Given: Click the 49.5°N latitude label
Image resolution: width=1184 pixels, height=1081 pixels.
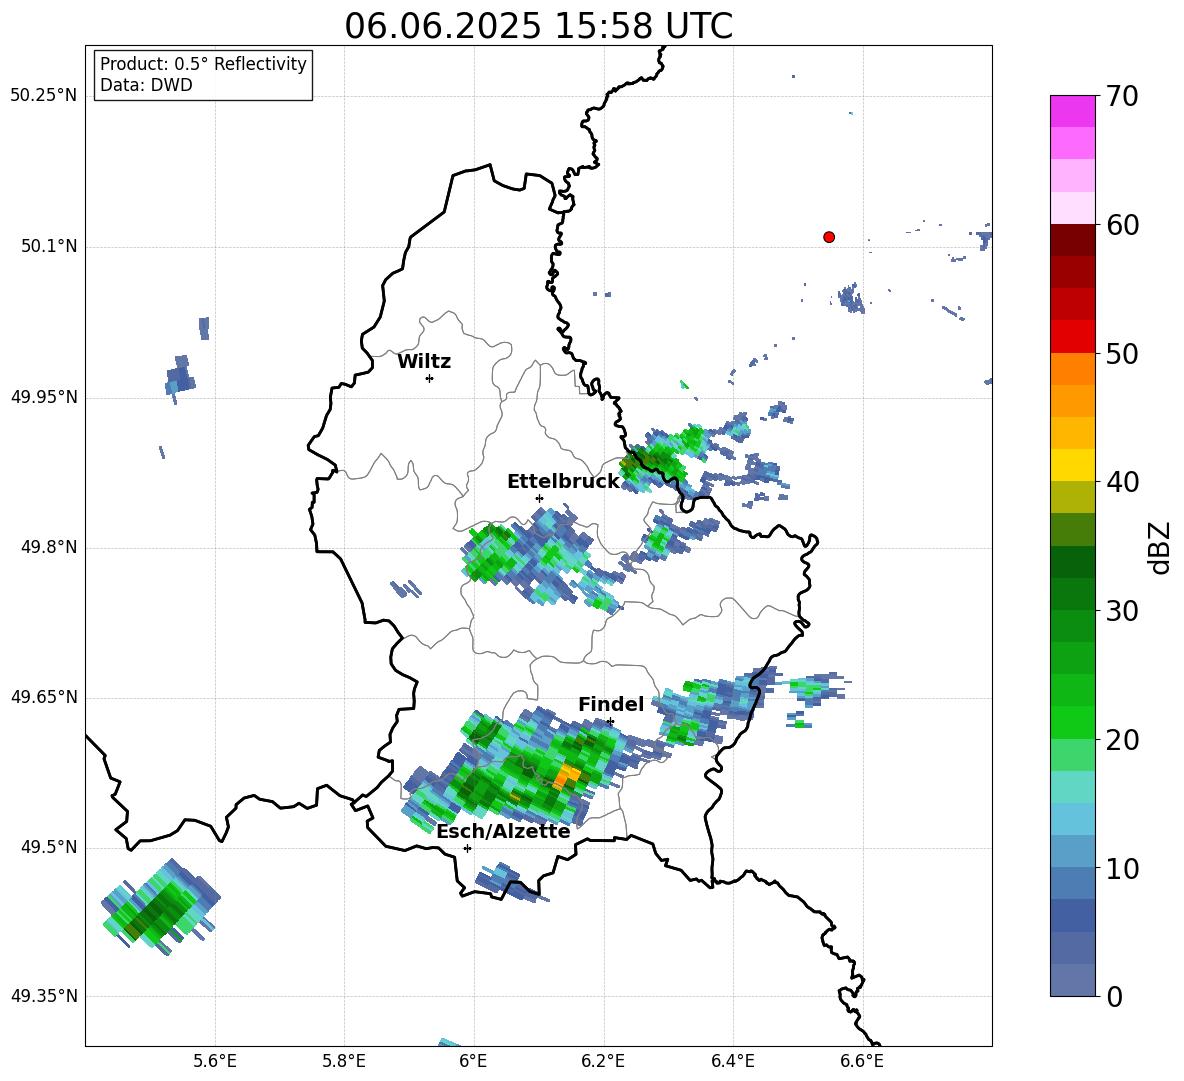Looking at the screenshot, I should point(49,847).
